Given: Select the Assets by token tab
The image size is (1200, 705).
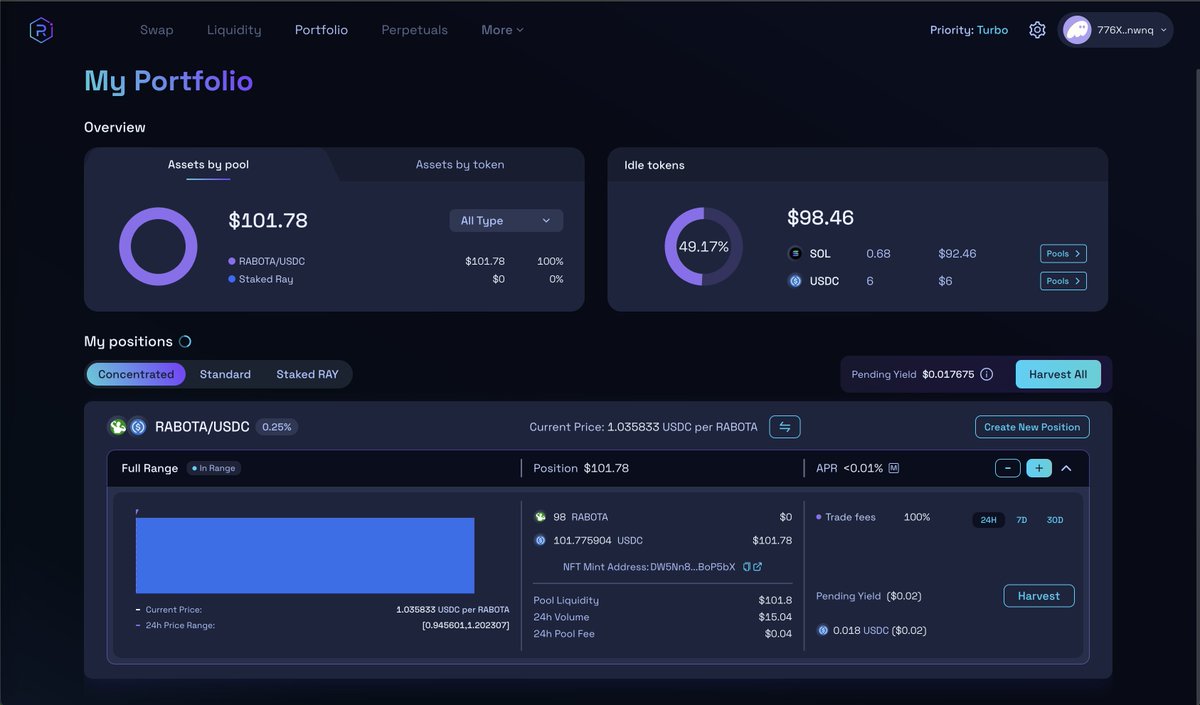Looking at the screenshot, I should 460,165.
